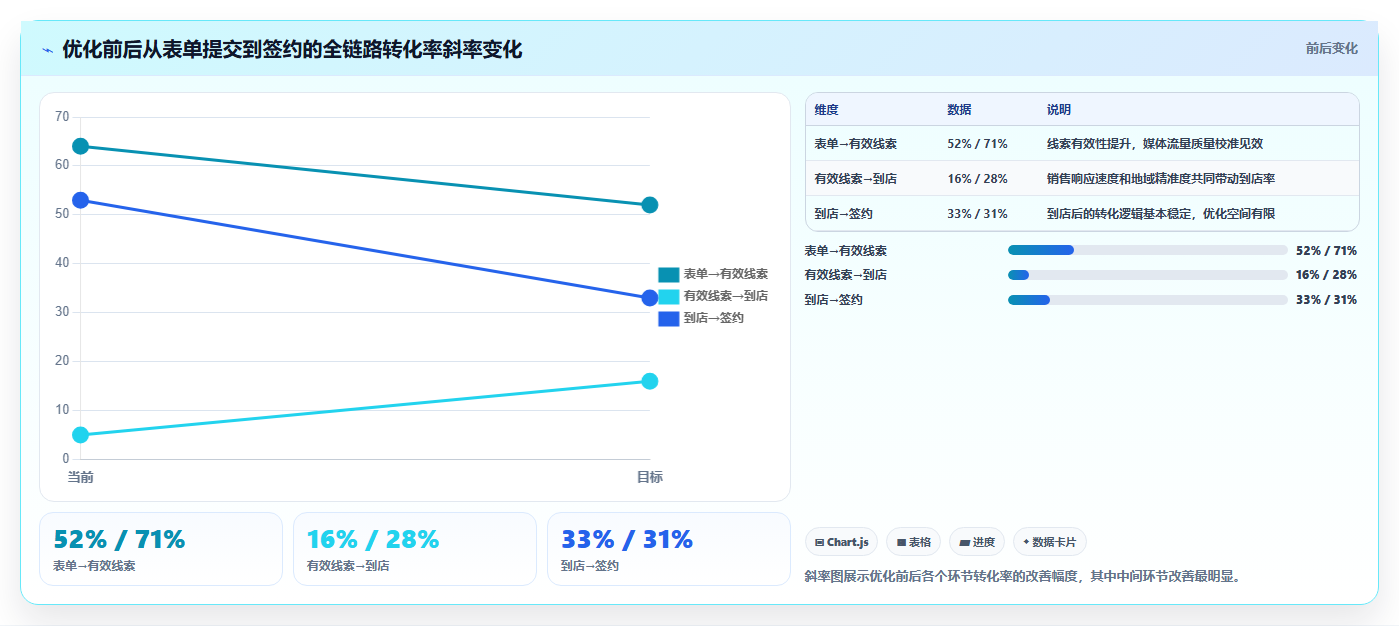Open the 52% / 71% data card

(x=161, y=549)
